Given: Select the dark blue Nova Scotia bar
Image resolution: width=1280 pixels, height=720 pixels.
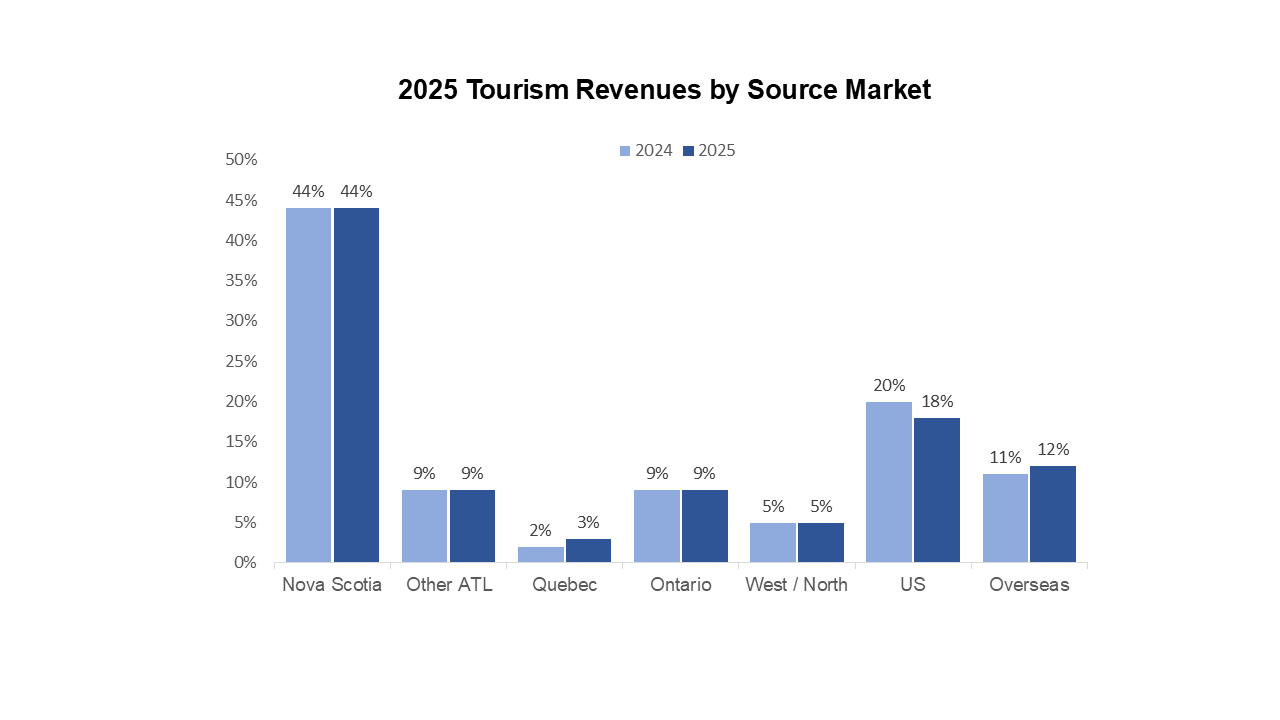Looking at the screenshot, I should point(357,380).
